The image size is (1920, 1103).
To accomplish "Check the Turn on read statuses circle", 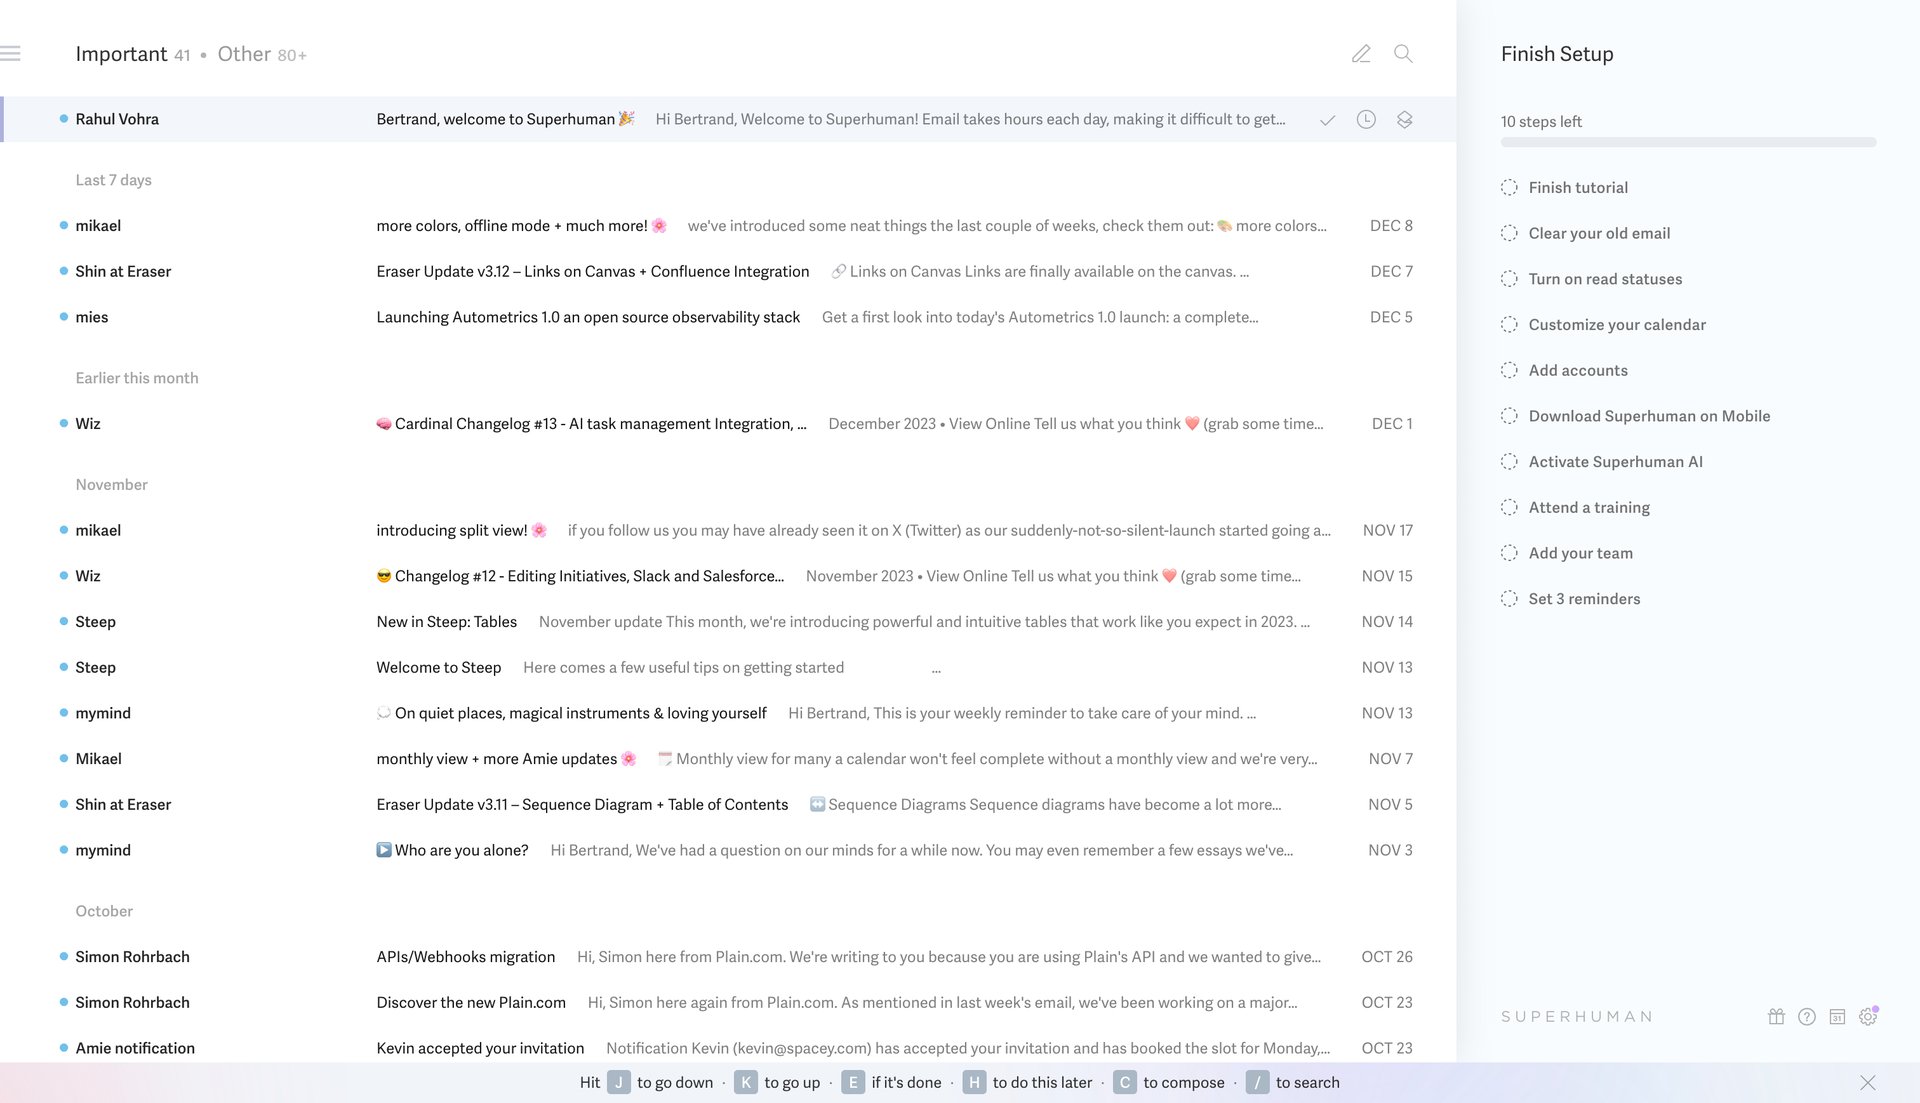I will (x=1509, y=279).
